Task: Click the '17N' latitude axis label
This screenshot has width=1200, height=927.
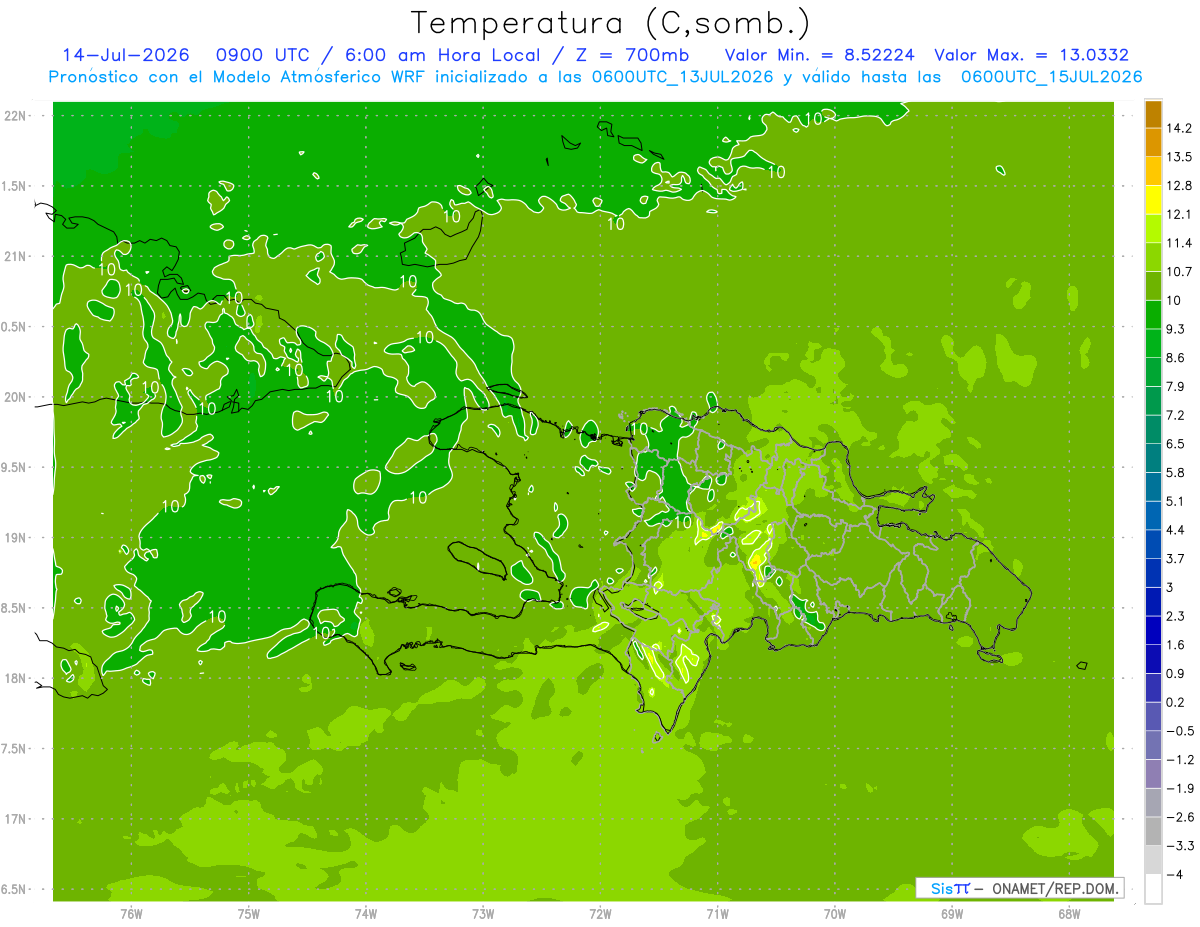Action: coord(16,820)
